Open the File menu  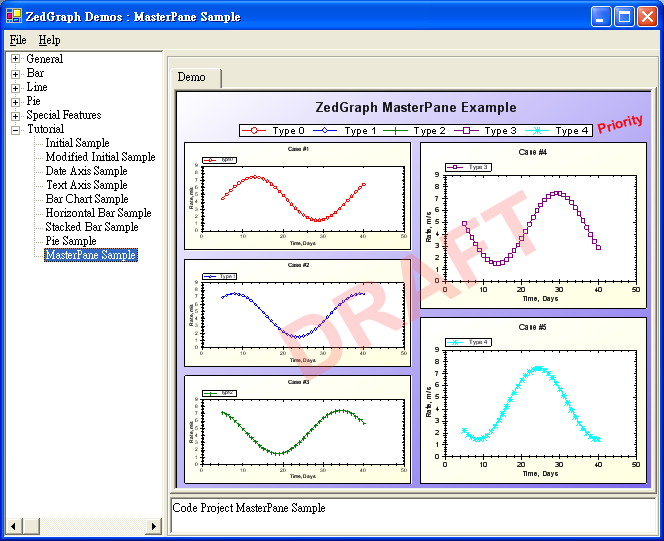coord(18,40)
